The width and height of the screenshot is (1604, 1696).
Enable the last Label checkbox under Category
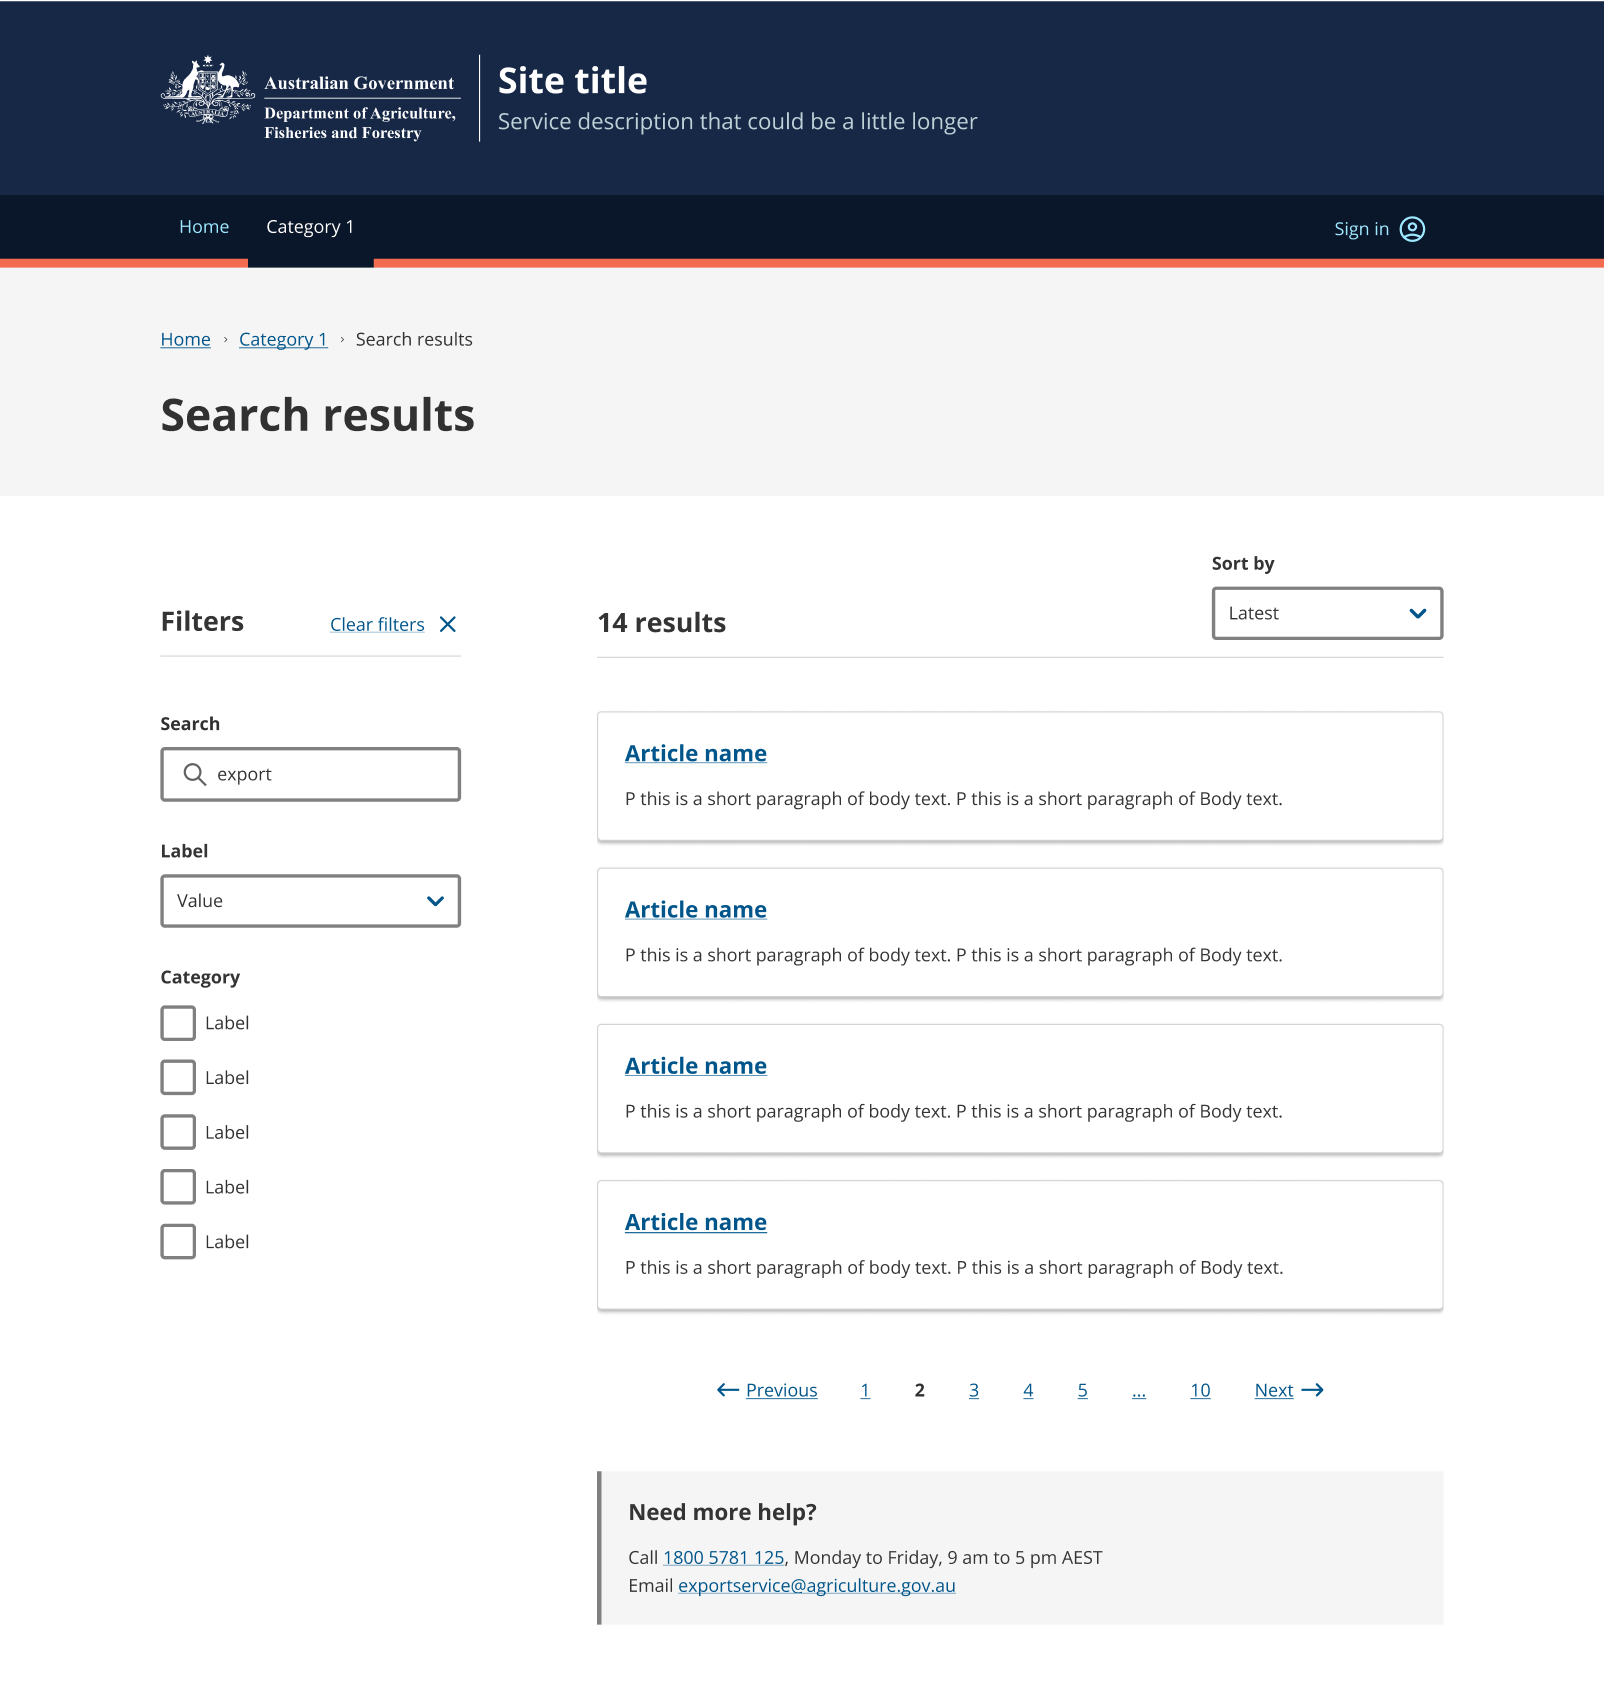tap(177, 1241)
